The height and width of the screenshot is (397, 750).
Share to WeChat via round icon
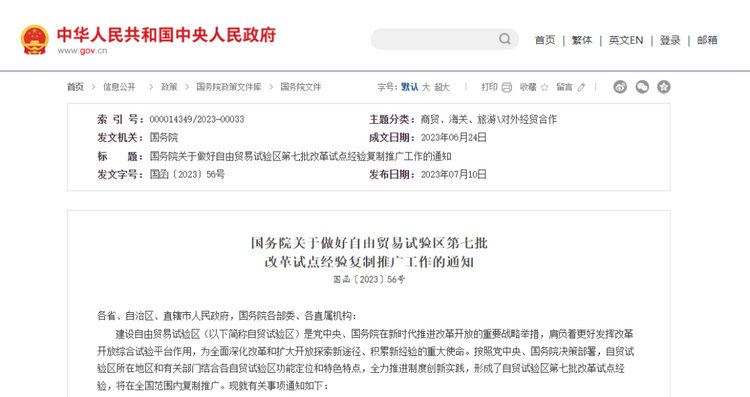642,87
